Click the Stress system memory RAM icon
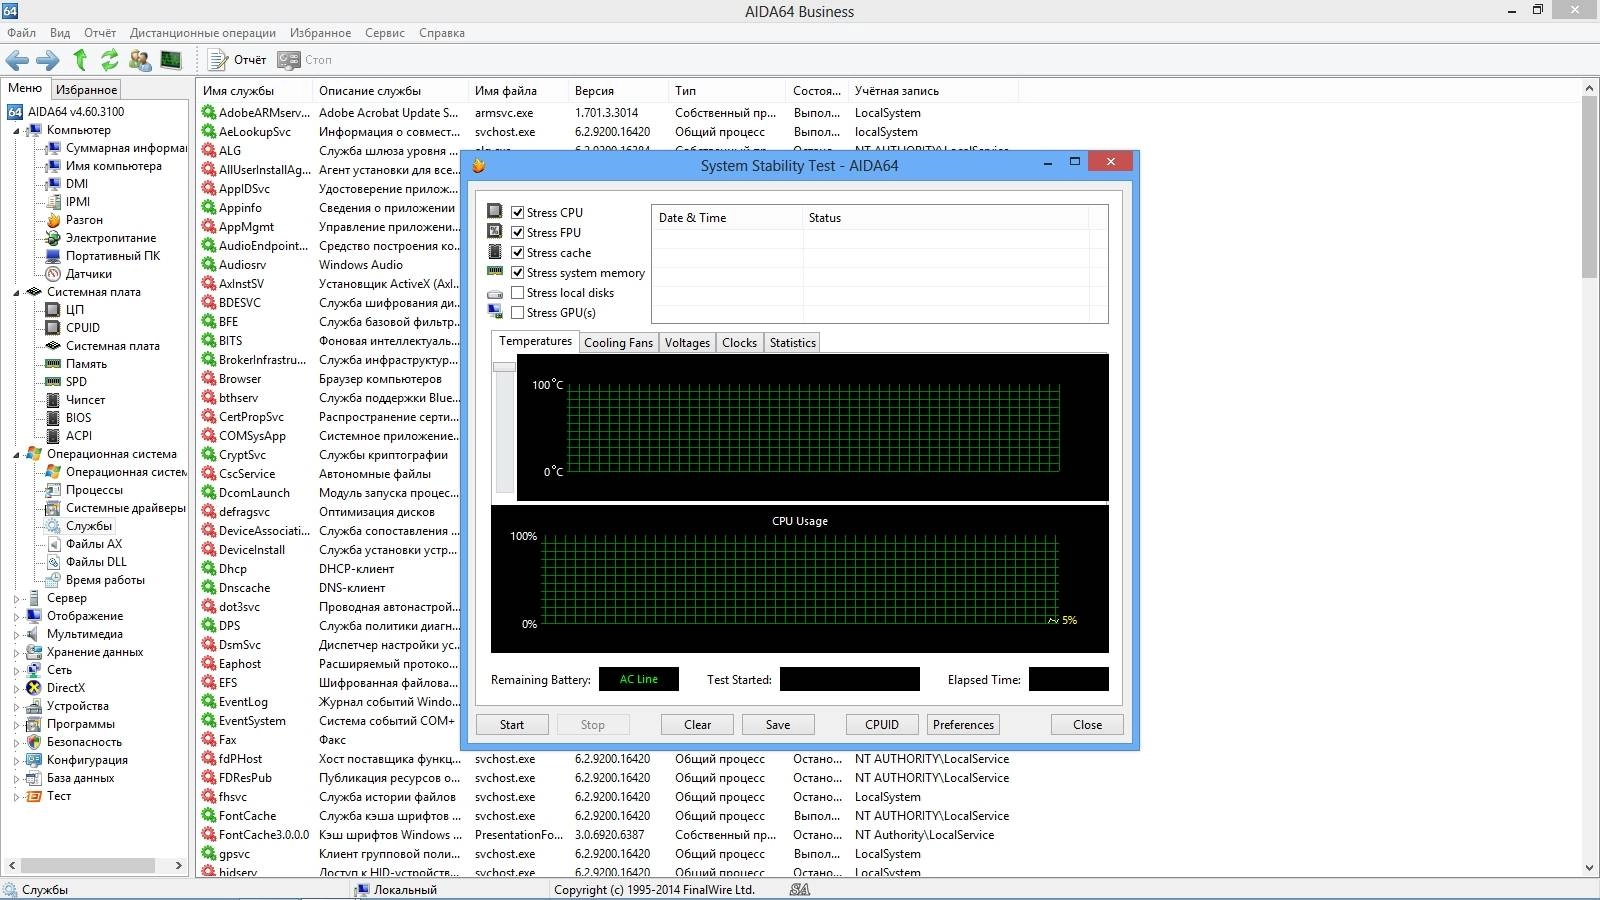This screenshot has height=900, width=1600. coord(495,272)
